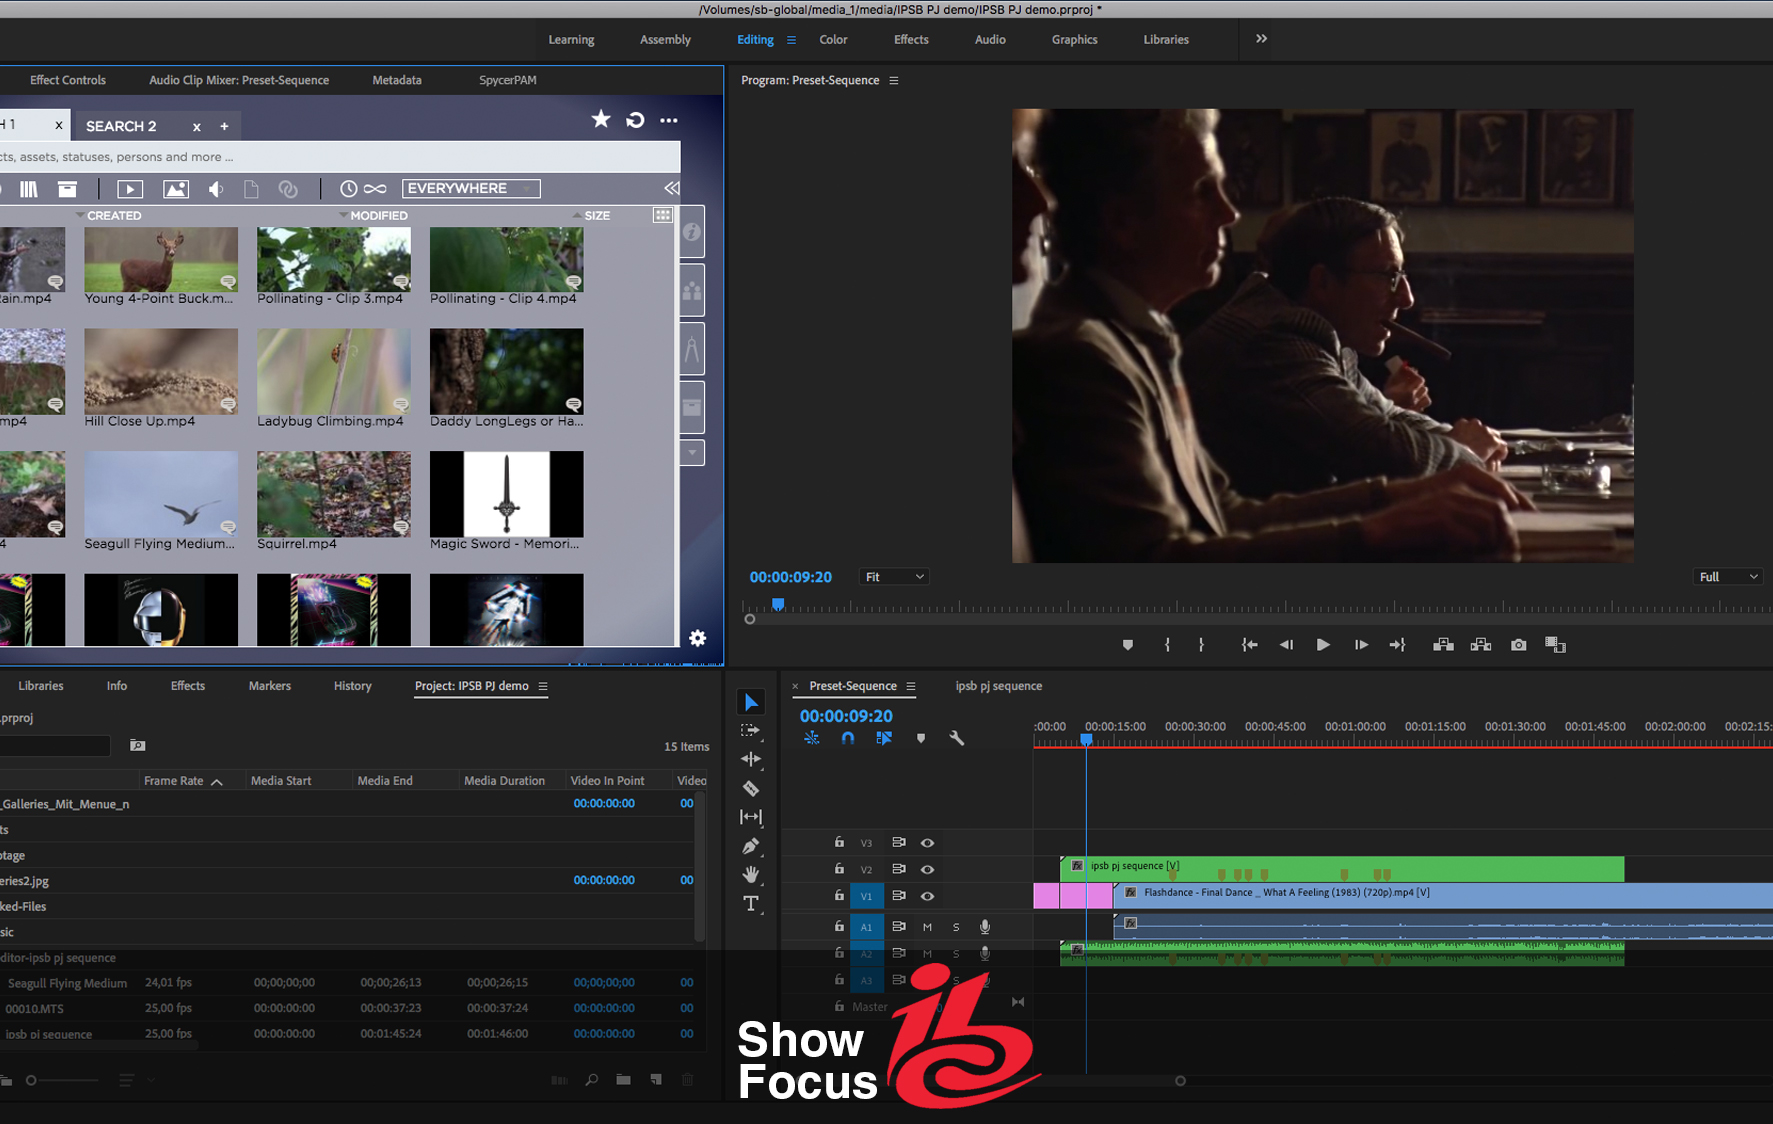The height and width of the screenshot is (1124, 1773).
Task: Select the Slip tool
Action: (751, 817)
